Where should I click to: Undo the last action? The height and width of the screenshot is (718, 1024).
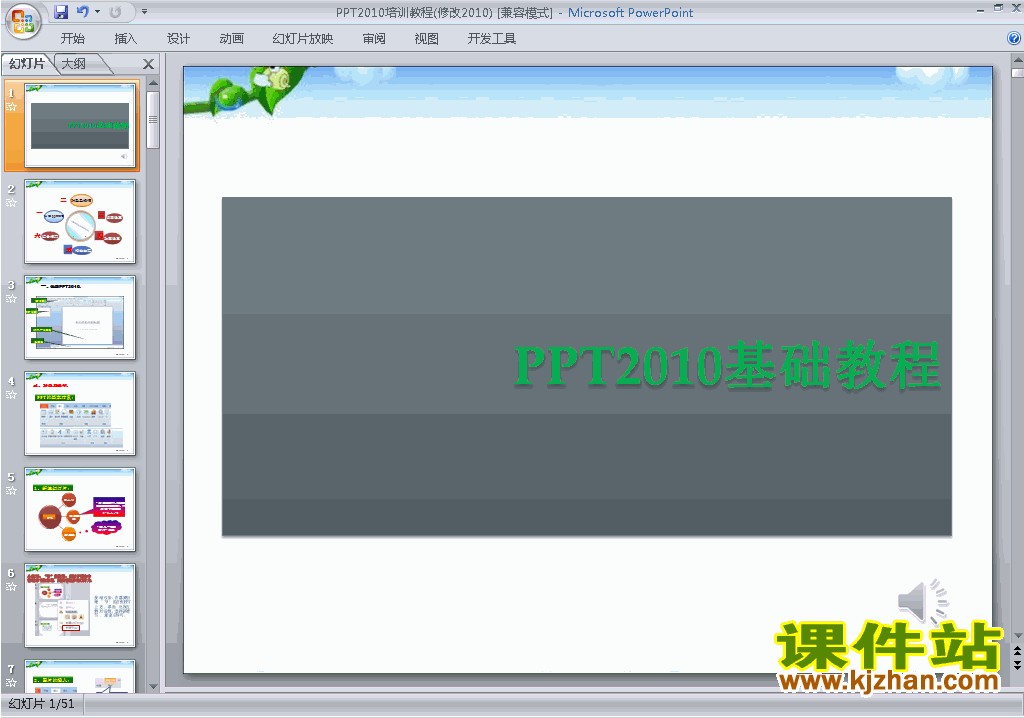coord(82,12)
